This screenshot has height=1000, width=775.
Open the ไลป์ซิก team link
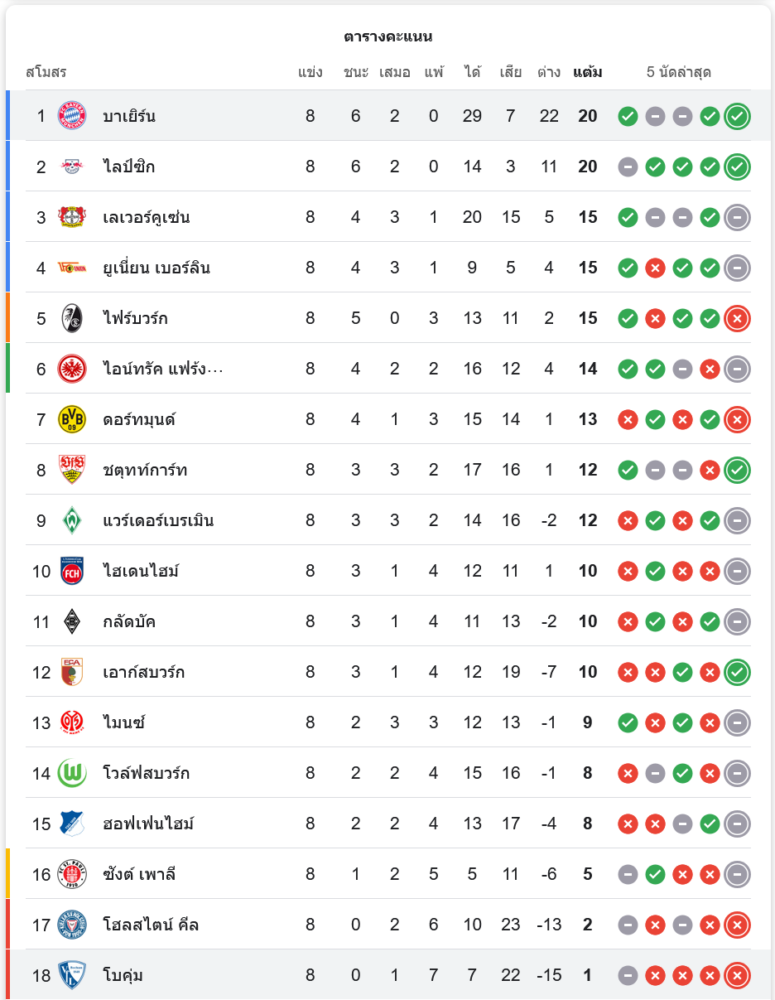pos(129,166)
